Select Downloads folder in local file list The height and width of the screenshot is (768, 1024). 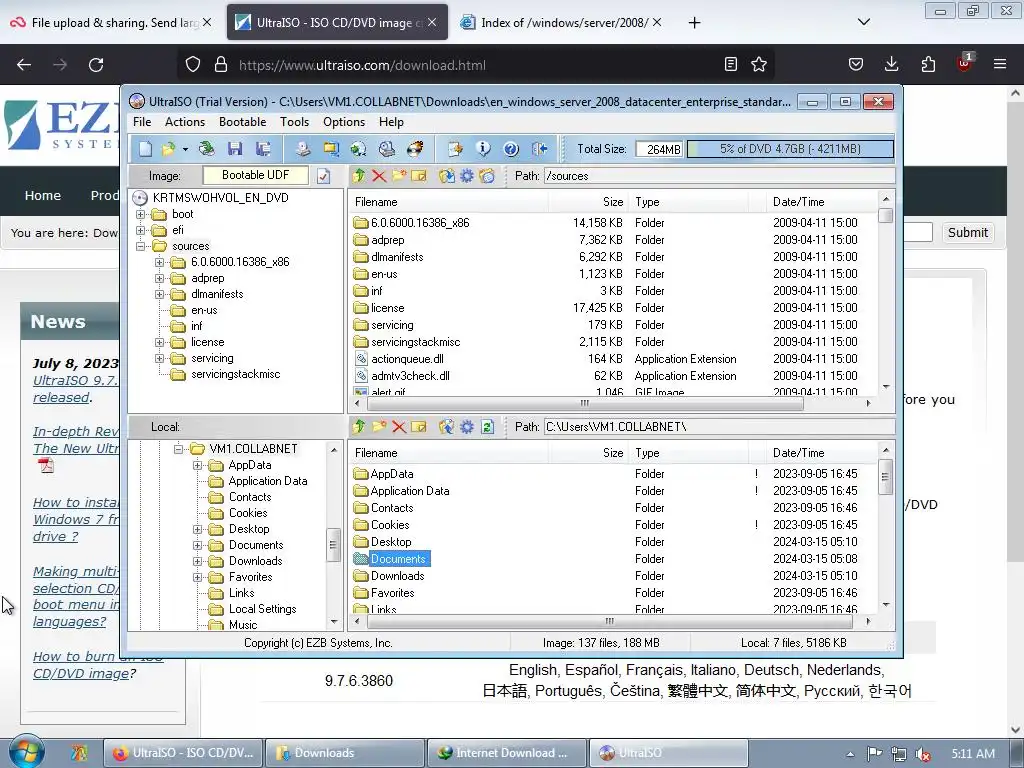coord(397,576)
